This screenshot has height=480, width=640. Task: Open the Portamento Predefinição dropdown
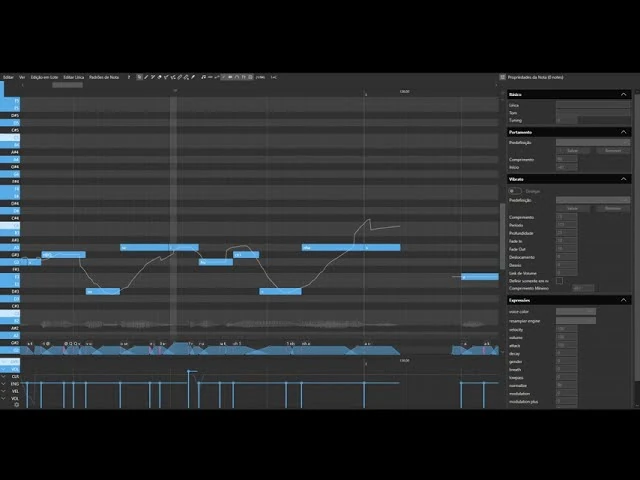(593, 142)
